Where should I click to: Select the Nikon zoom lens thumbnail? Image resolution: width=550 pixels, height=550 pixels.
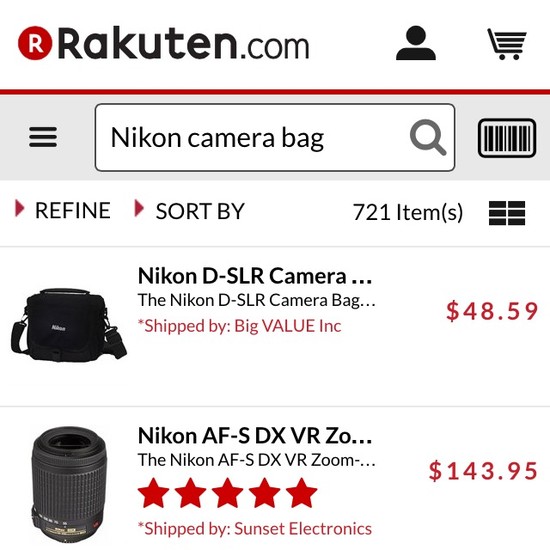[68, 485]
